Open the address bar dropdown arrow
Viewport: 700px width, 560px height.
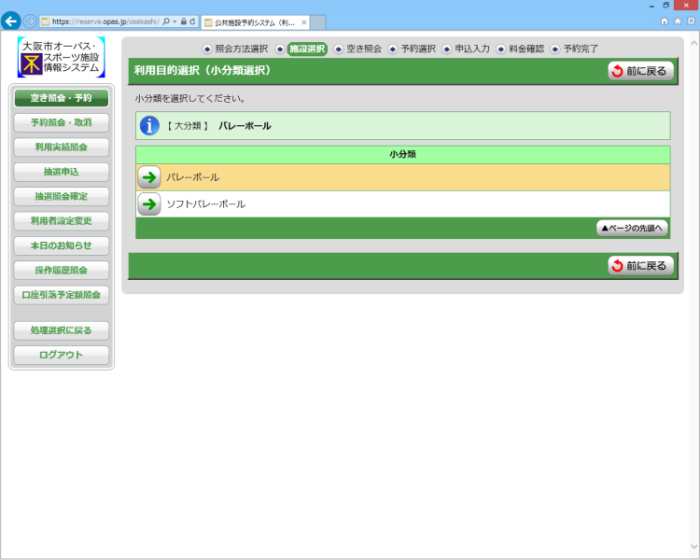[175, 21]
